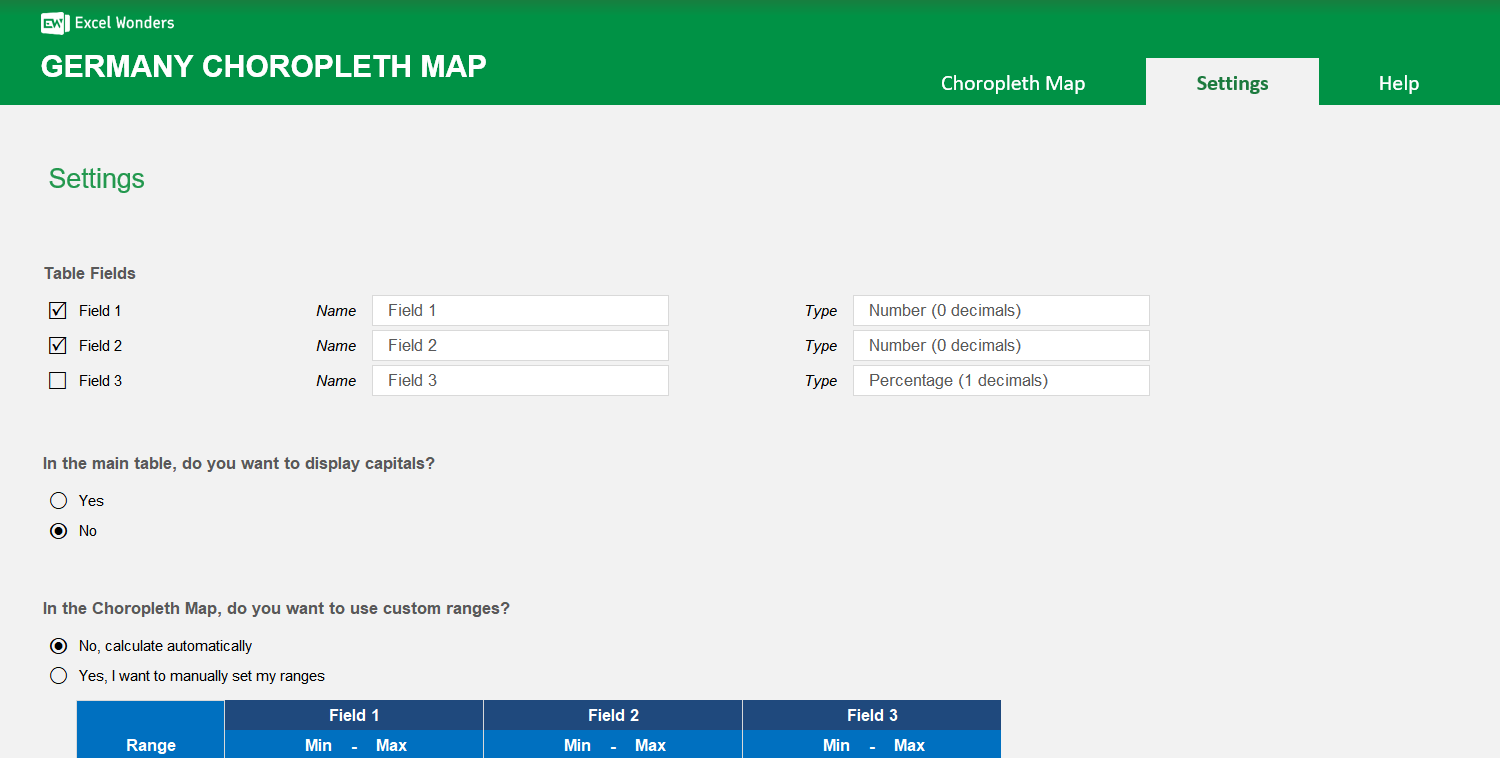Click the Field 3 Name input box
This screenshot has height=758, width=1500.
(x=520, y=380)
